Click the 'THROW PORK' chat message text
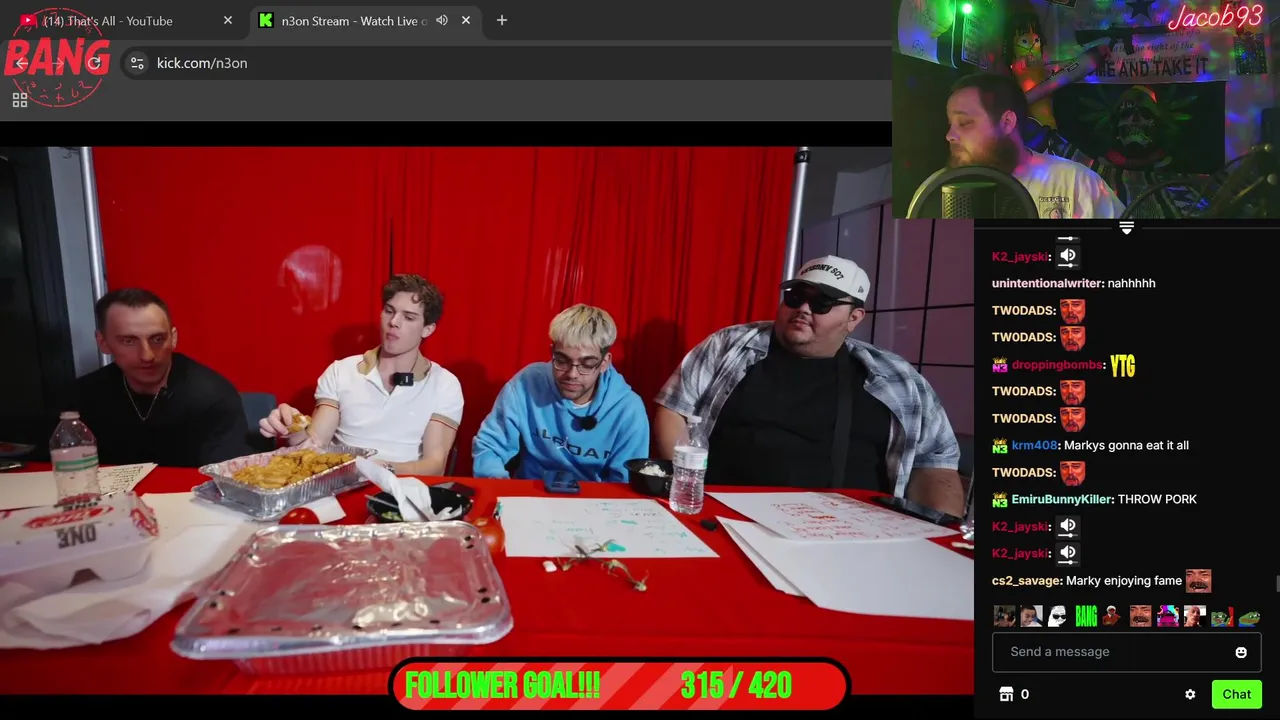The image size is (1280, 720). click(1157, 499)
